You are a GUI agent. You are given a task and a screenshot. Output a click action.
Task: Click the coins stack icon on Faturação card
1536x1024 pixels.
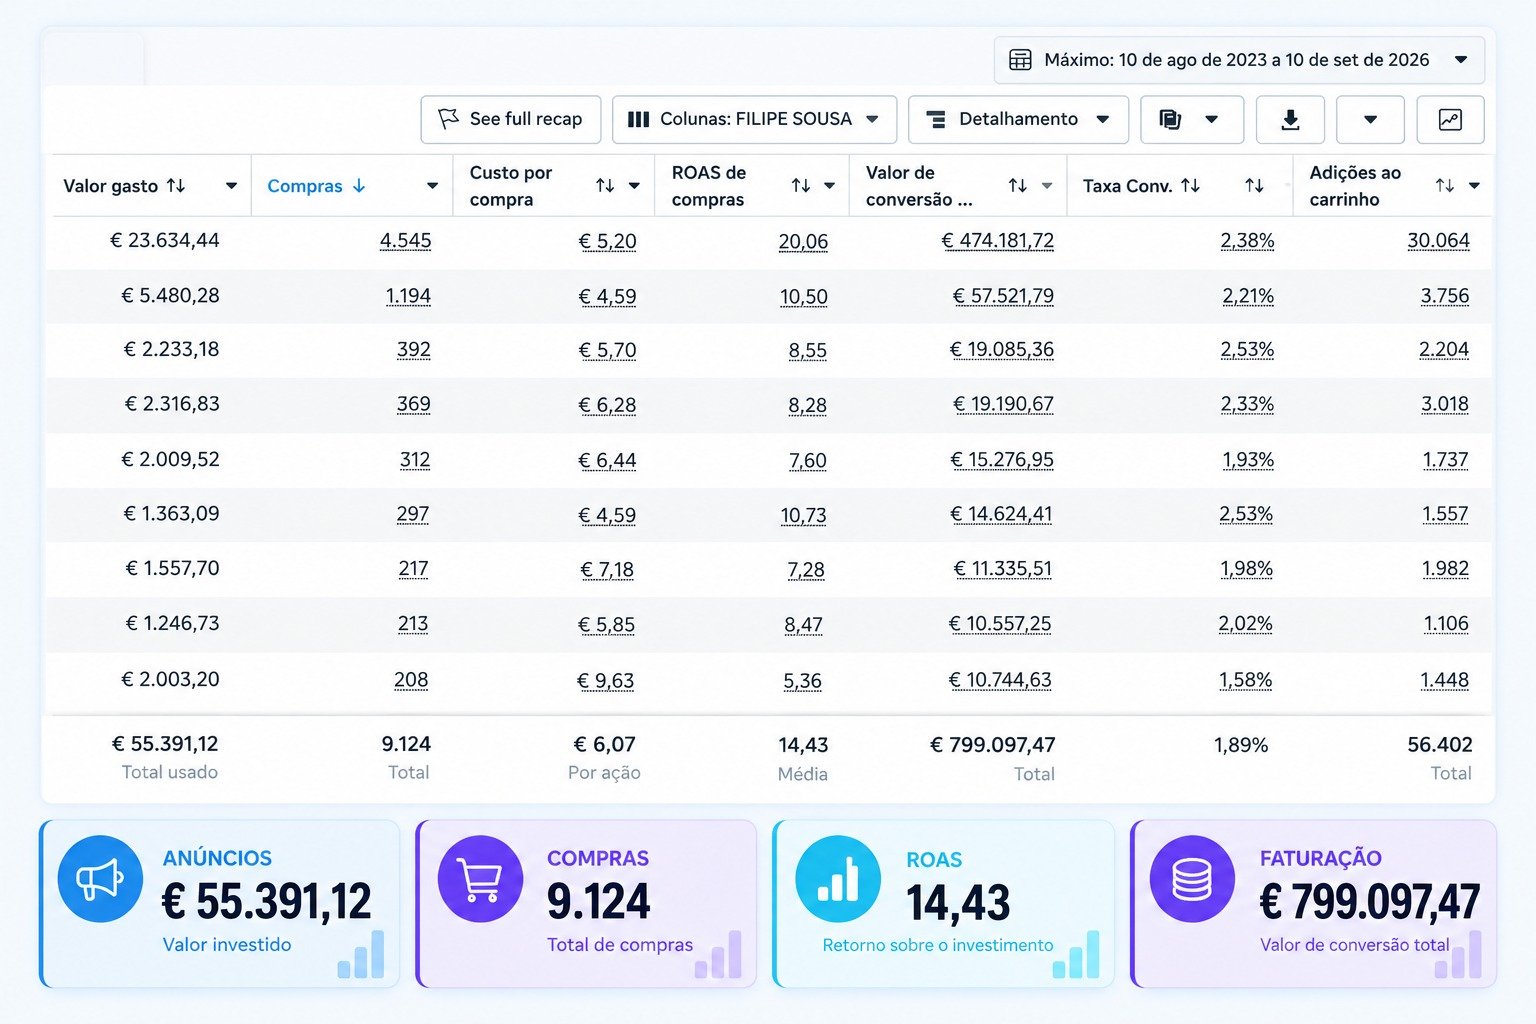pos(1192,879)
